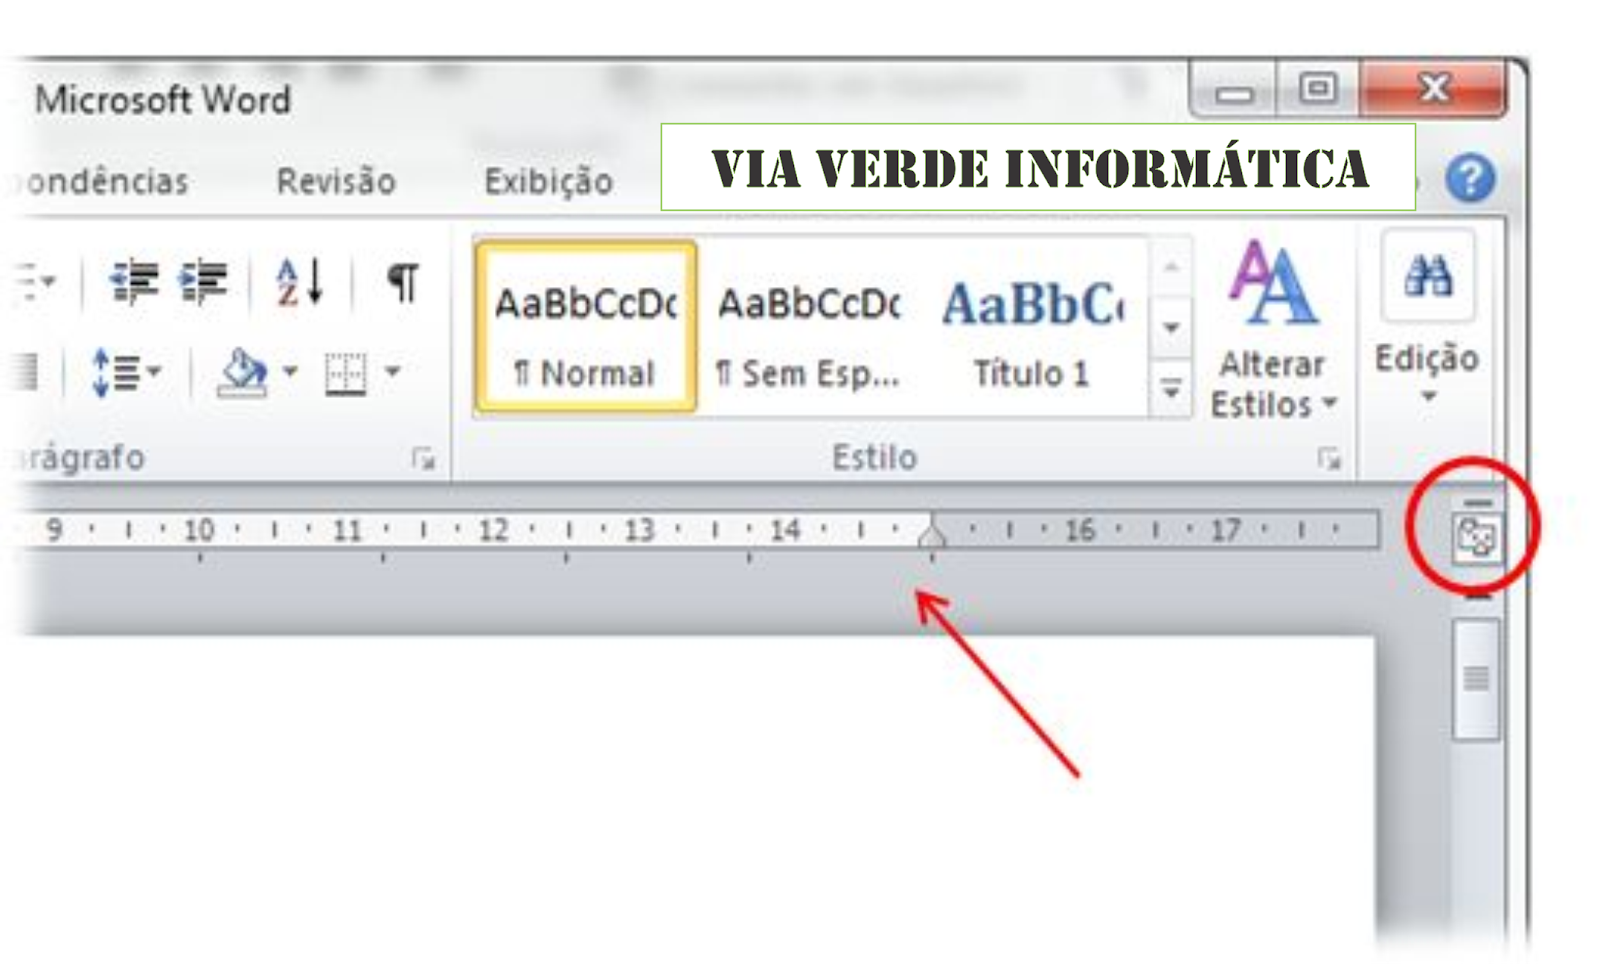Go to previous row in styles gallery

1171,266
